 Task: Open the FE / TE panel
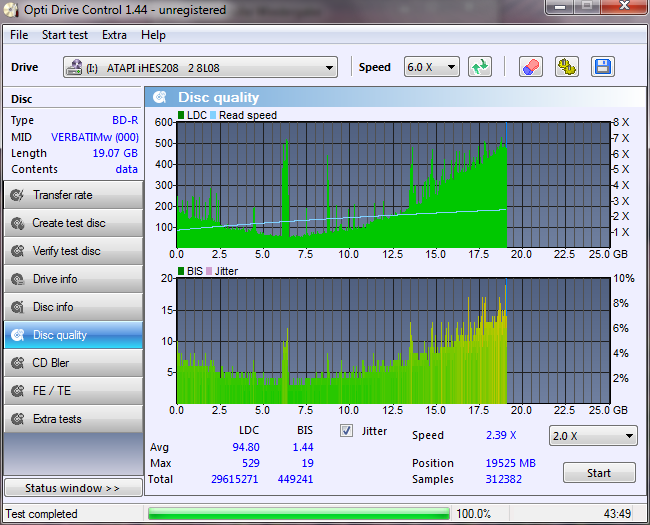pos(73,391)
